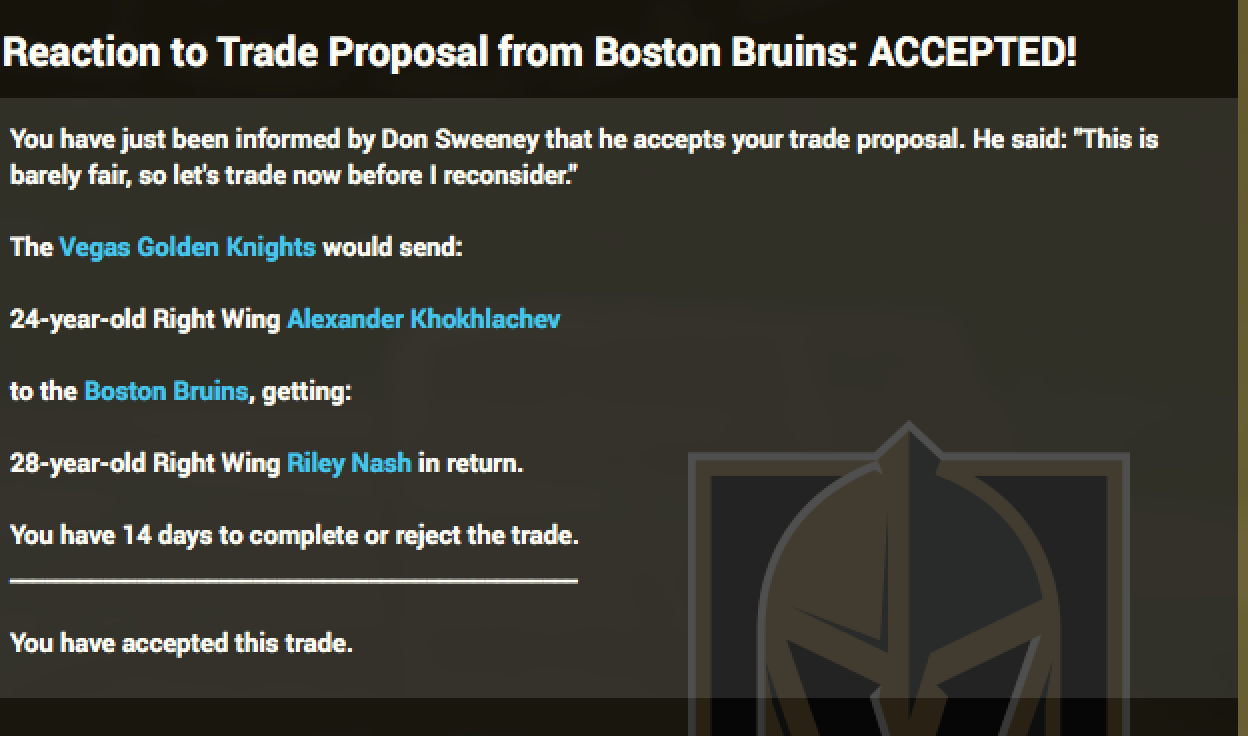Viewport: 1248px width, 736px height.
Task: Click the "You have accepted this trade." message
Action: point(181,643)
